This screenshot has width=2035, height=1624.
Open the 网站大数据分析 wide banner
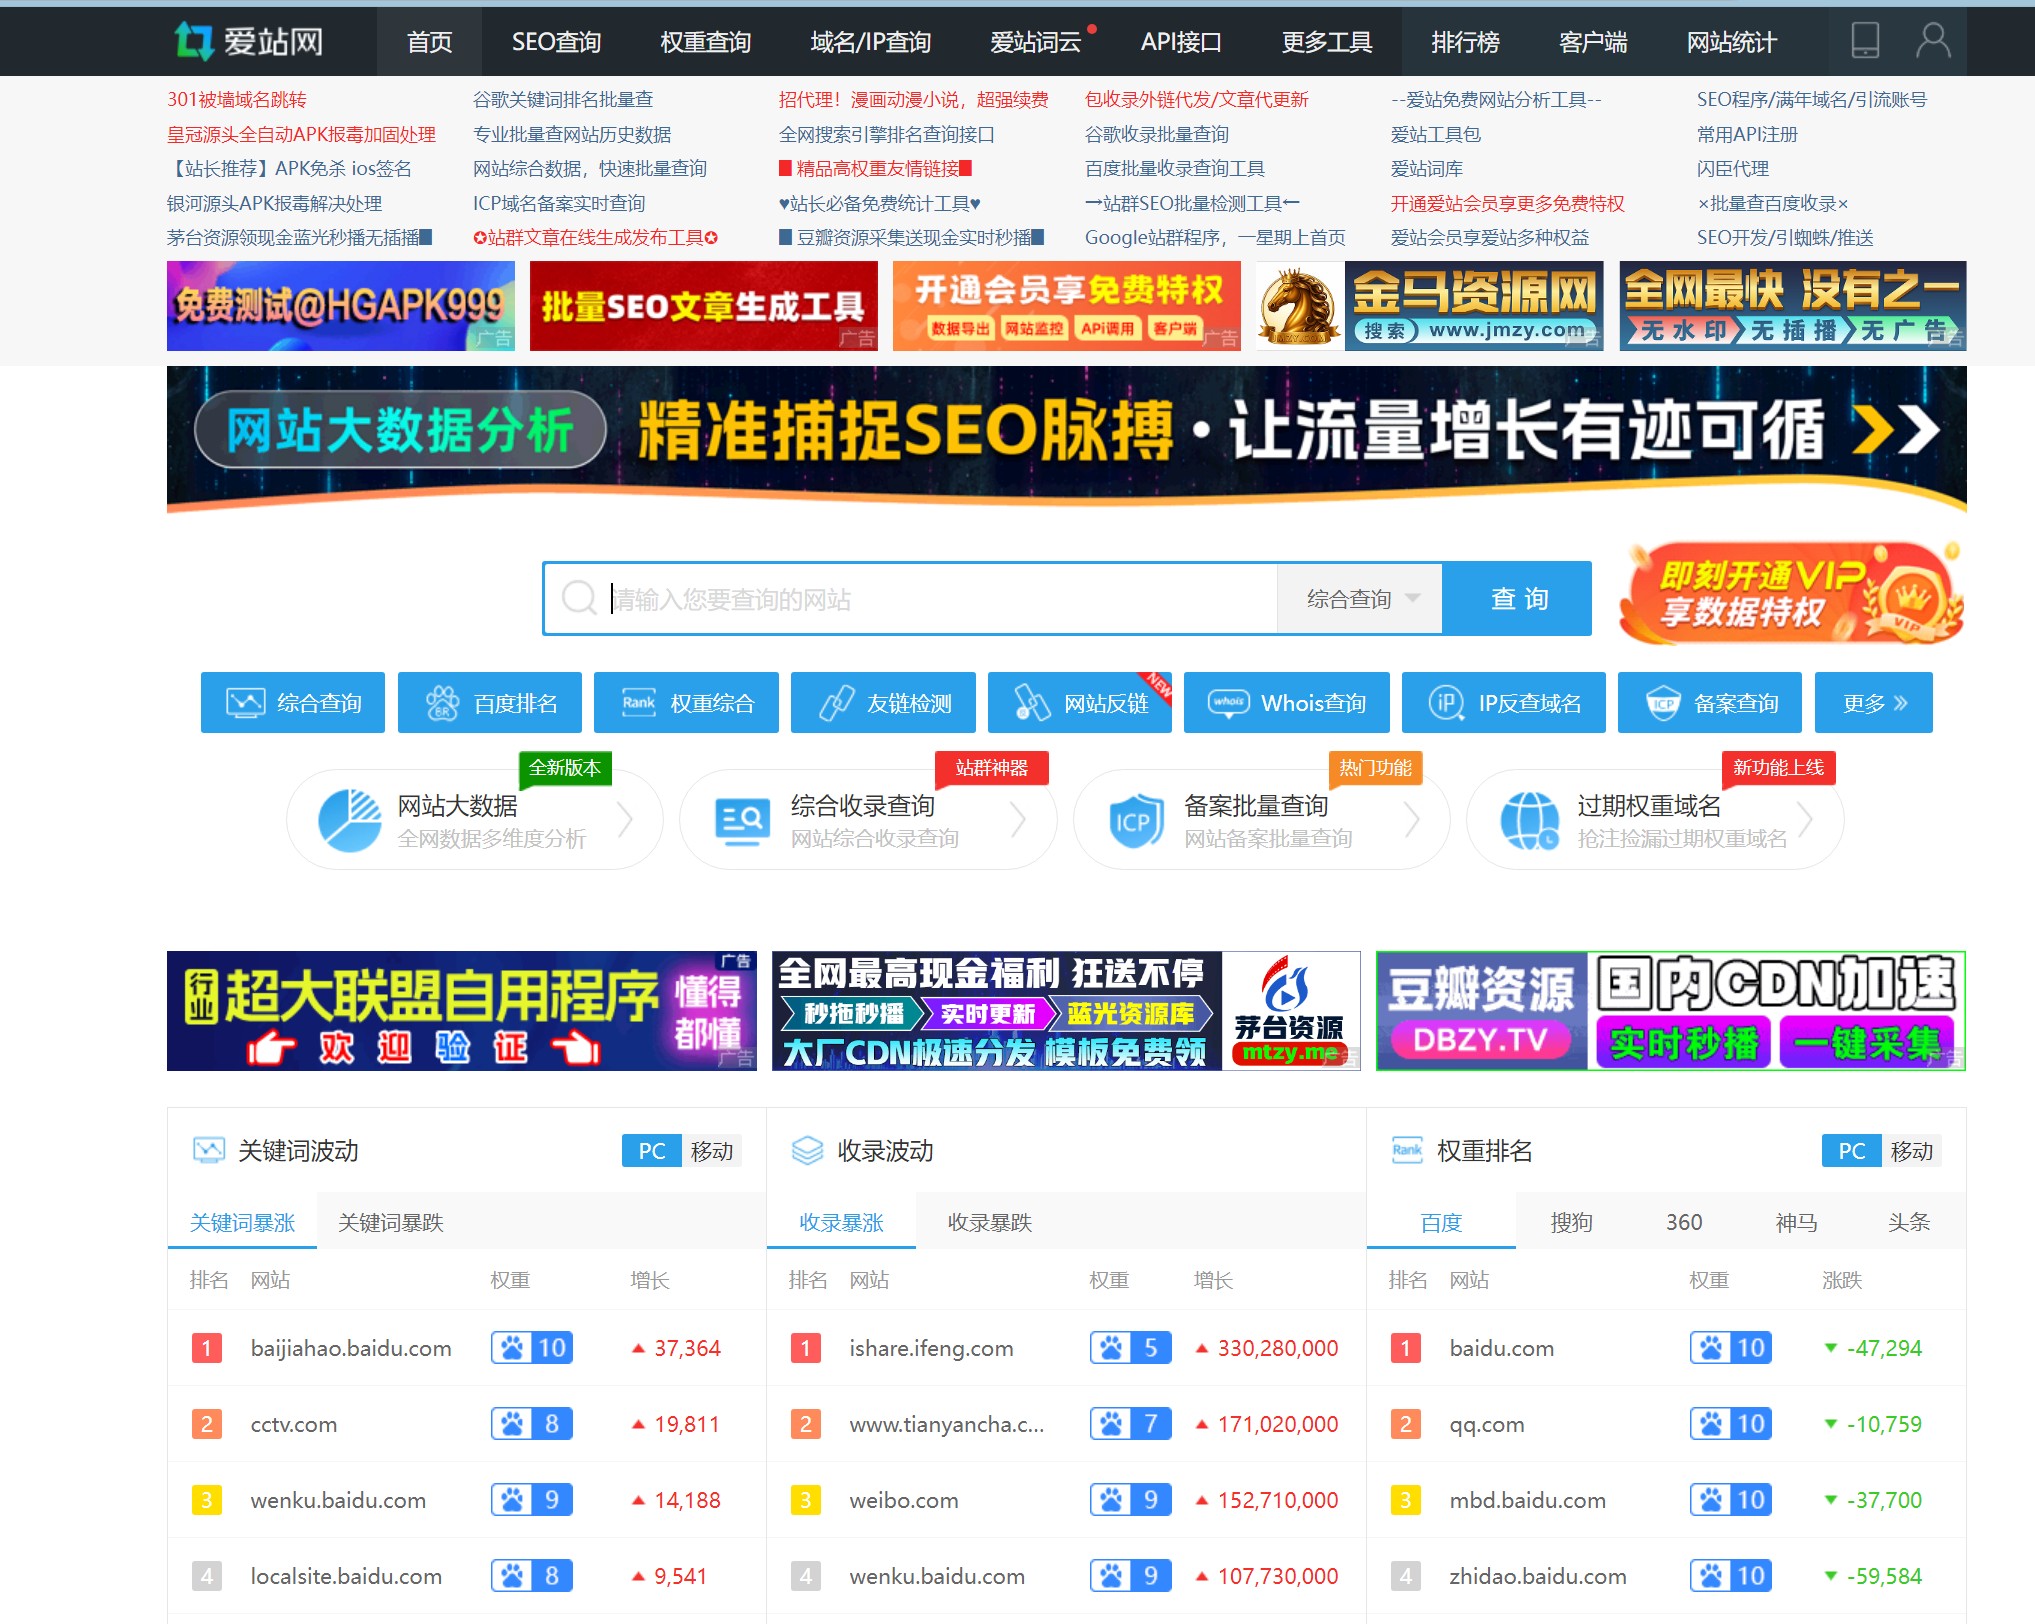point(1067,439)
